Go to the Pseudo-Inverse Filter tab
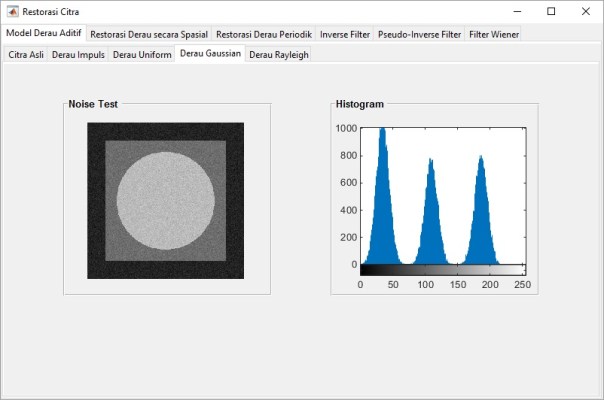This screenshot has width=604, height=400. [x=420, y=34]
